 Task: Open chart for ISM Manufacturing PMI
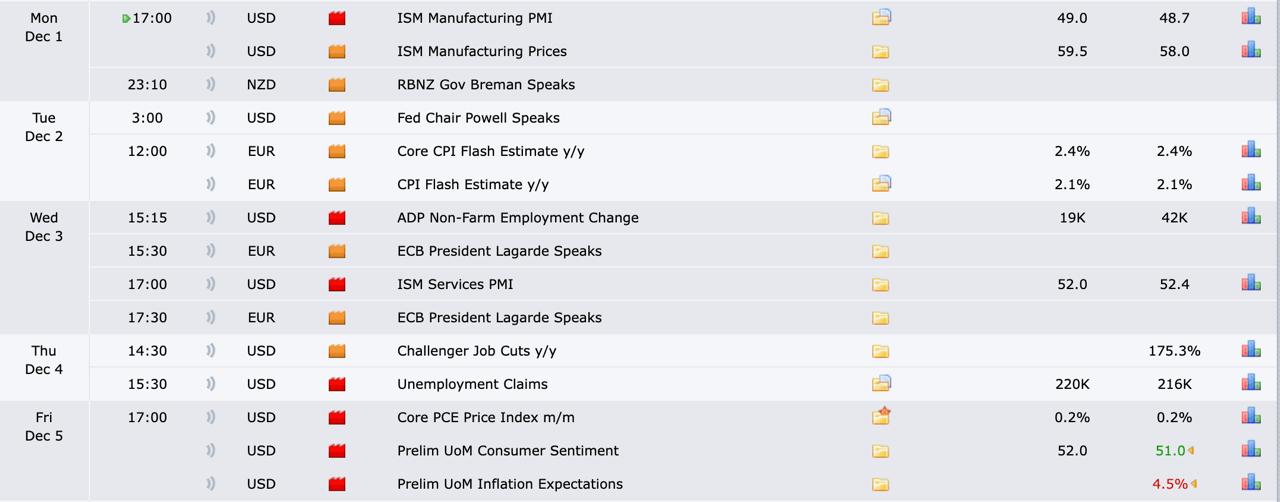pos(1250,17)
